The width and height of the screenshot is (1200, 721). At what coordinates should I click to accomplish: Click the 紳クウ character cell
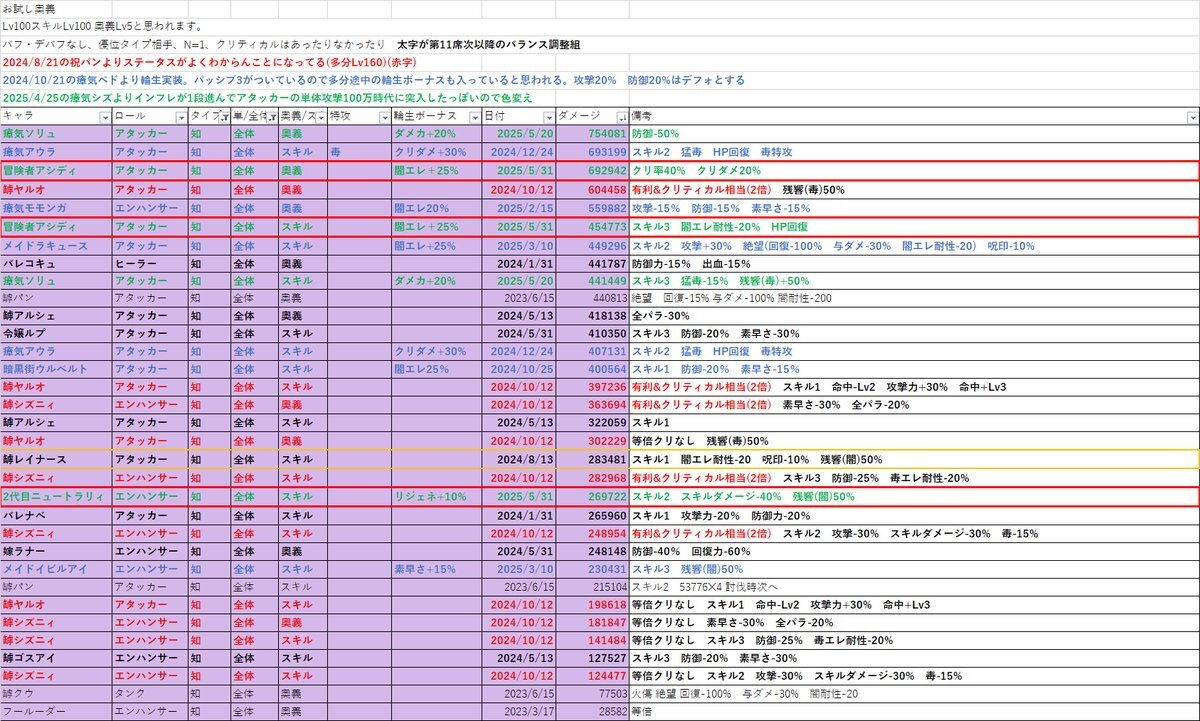click(x=56, y=693)
